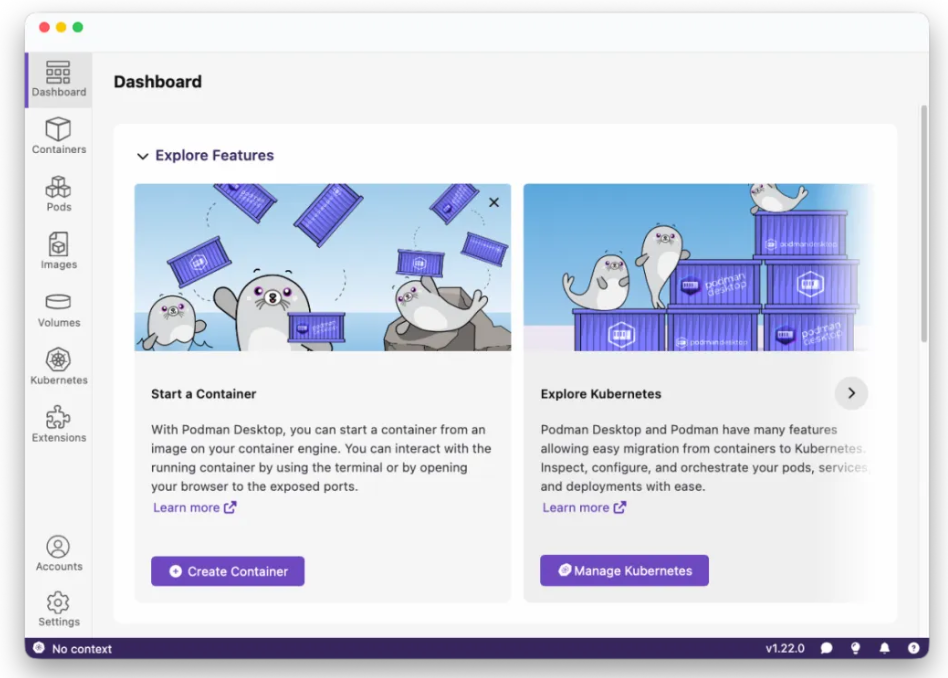948x678 pixels.
Task: Open the No context selector
Action: [73, 649]
